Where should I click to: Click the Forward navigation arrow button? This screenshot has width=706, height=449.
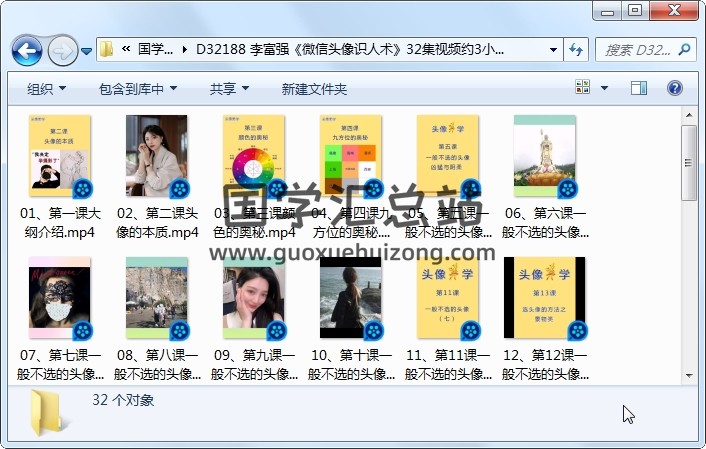[x=62, y=51]
